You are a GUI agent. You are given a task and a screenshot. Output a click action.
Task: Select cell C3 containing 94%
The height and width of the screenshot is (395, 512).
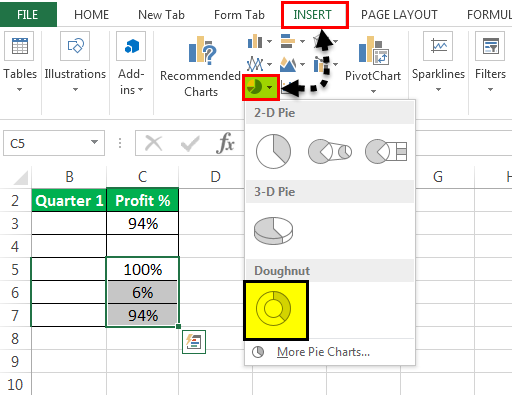click(x=143, y=223)
